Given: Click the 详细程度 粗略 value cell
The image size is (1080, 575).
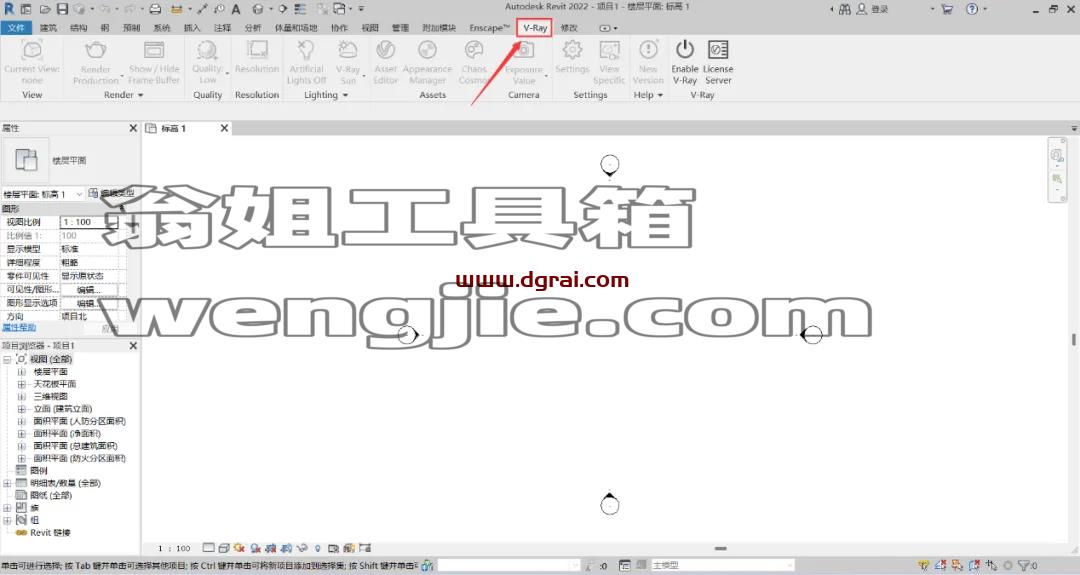Looking at the screenshot, I should point(90,263).
